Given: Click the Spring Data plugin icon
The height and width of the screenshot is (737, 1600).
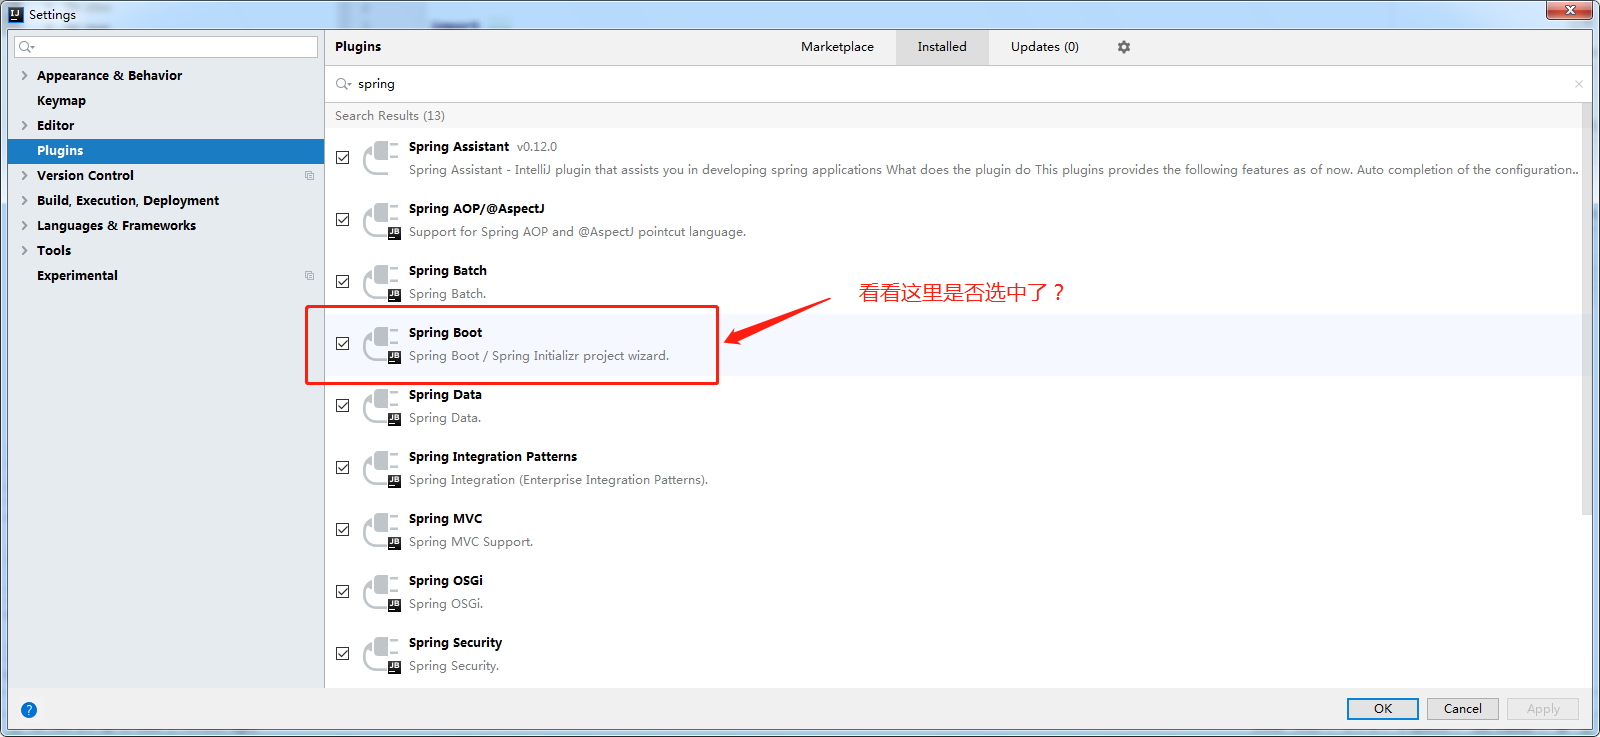Looking at the screenshot, I should pyautogui.click(x=381, y=406).
